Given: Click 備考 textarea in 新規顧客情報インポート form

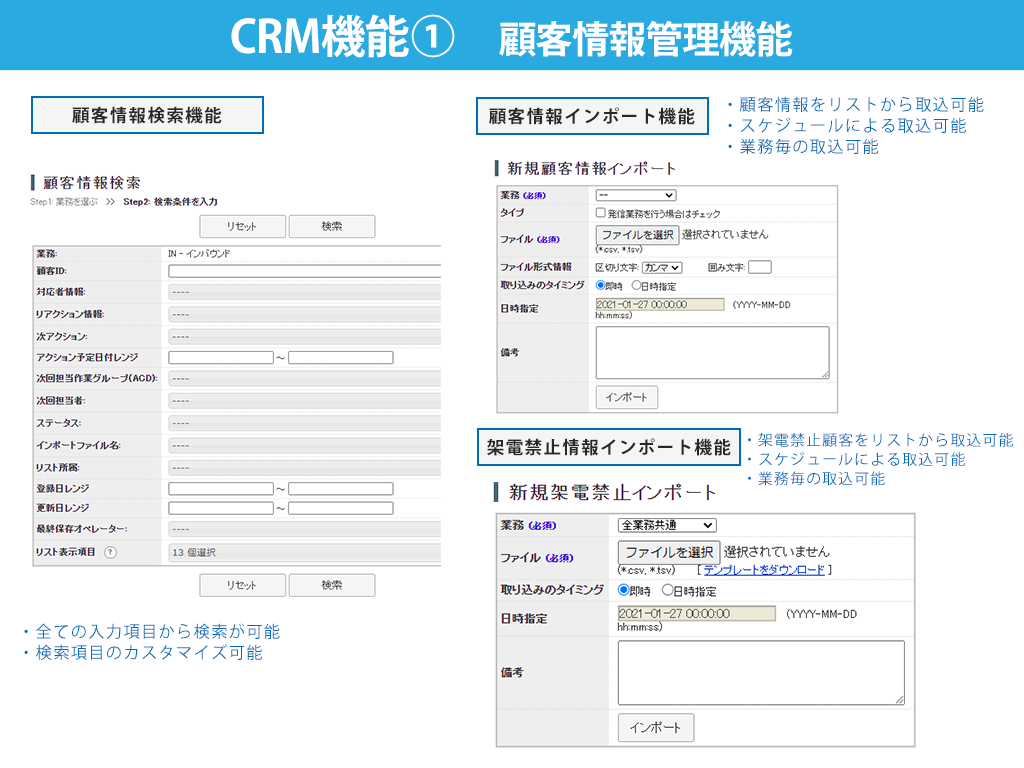Looking at the screenshot, I should pos(712,352).
